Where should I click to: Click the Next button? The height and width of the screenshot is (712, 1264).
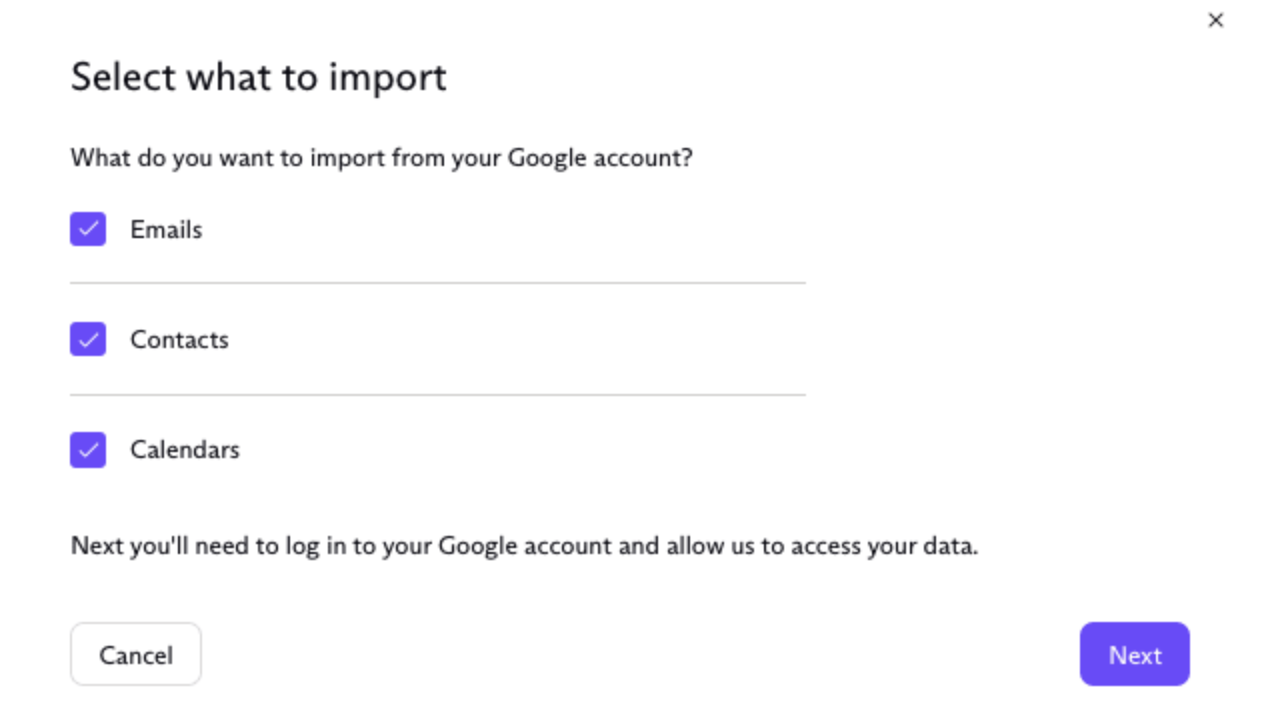click(1134, 654)
